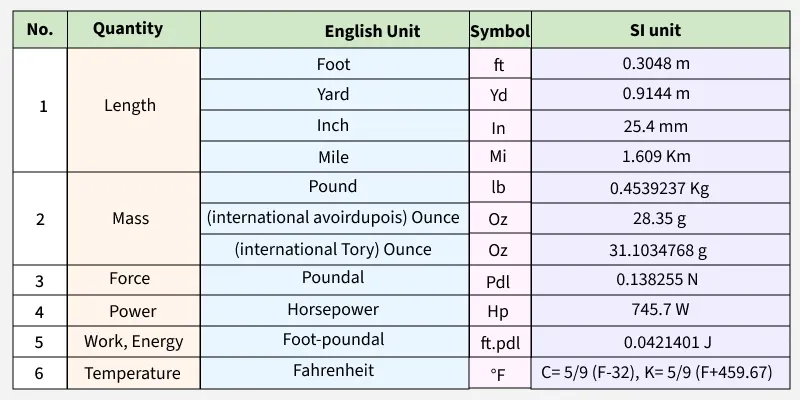
Task: Click the "25.4 mm" value cell
Action: tap(656, 127)
